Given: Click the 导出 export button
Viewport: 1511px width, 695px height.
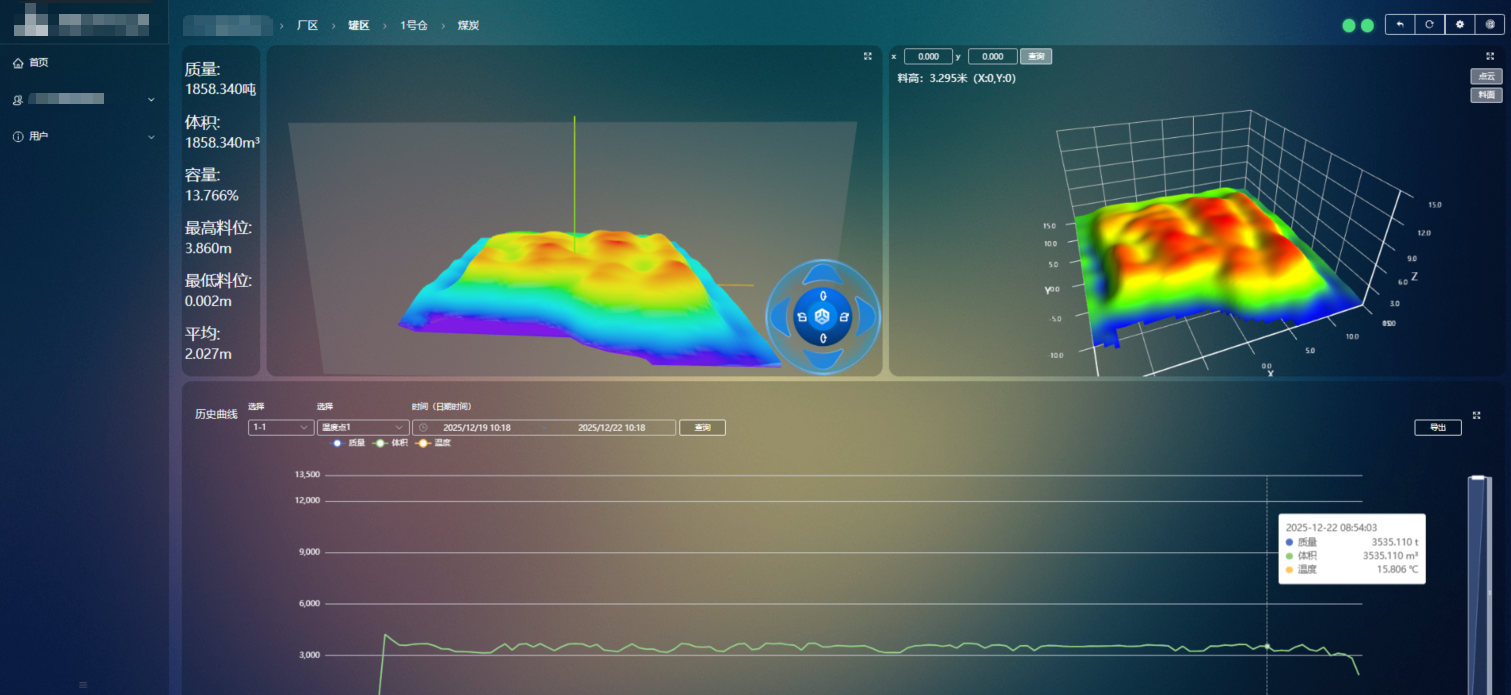Looking at the screenshot, I should pyautogui.click(x=1438, y=427).
